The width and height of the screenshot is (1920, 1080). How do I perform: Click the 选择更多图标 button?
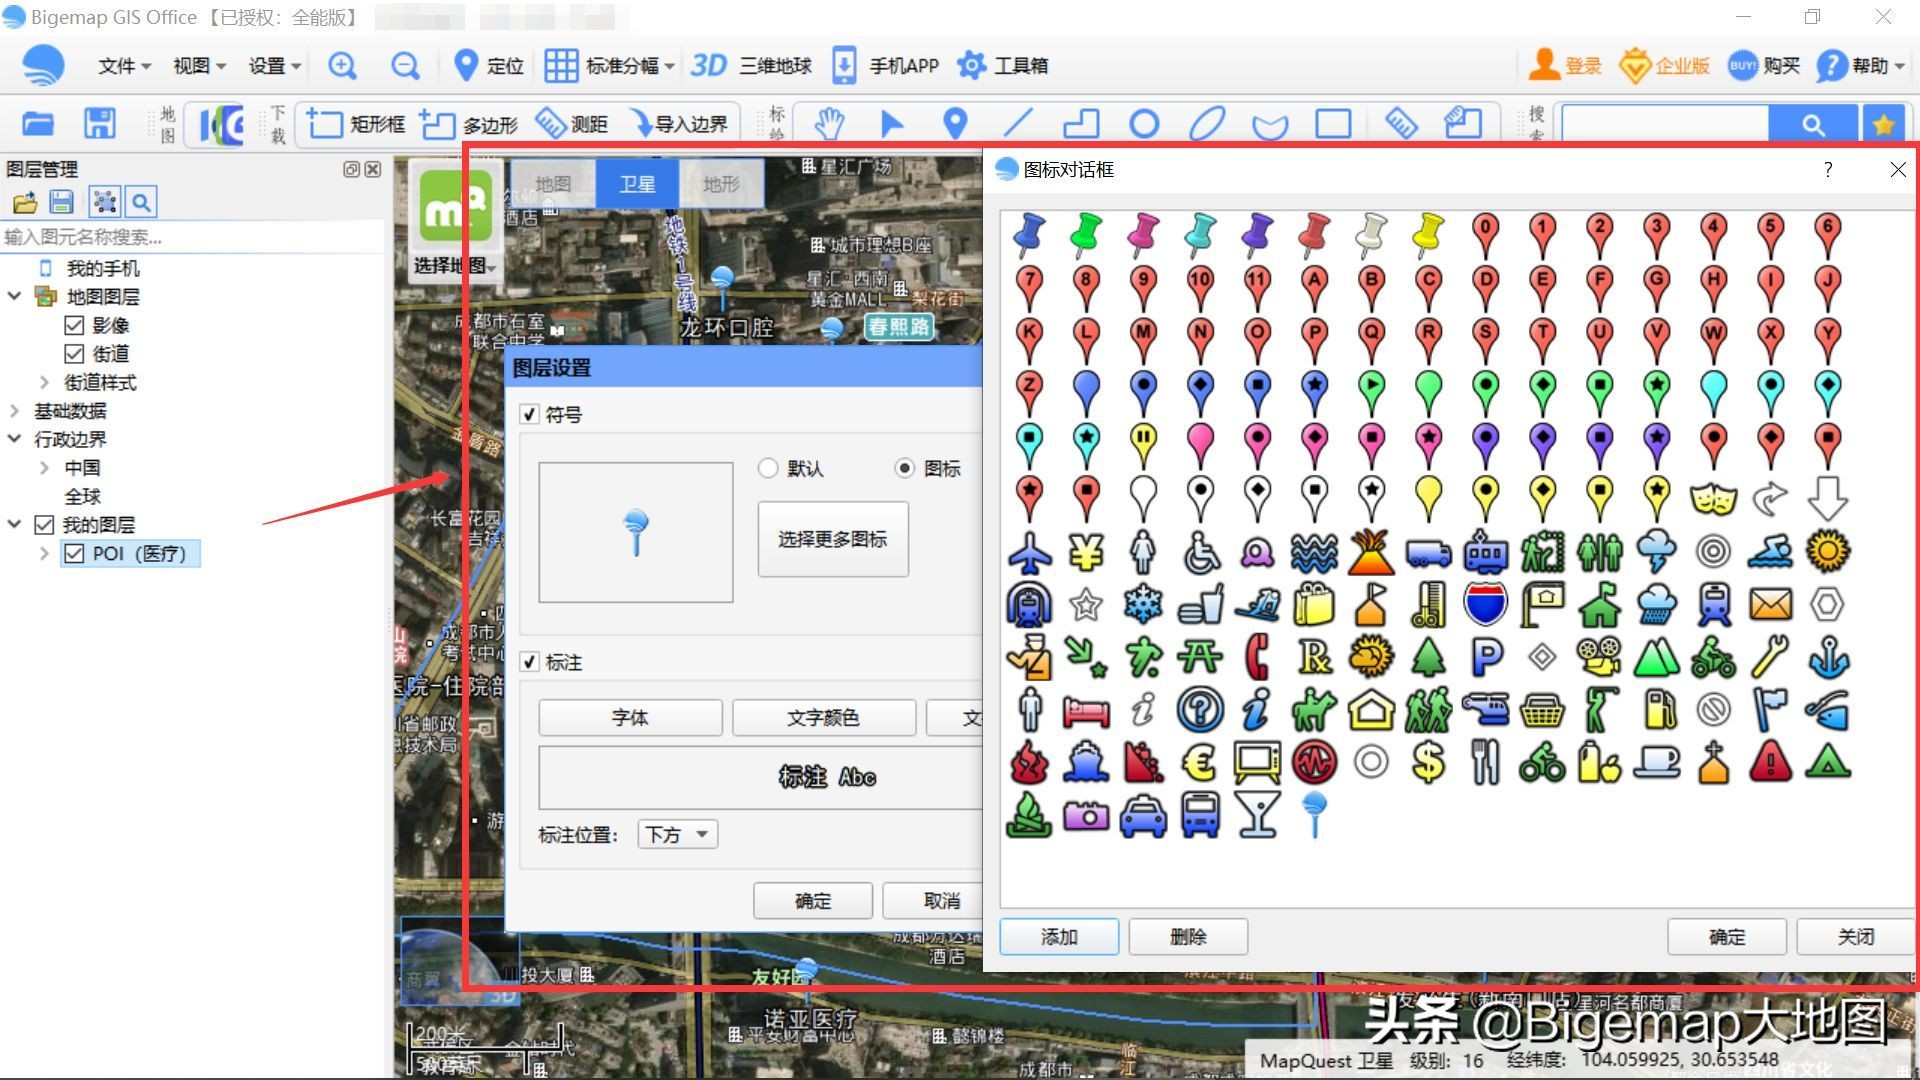(832, 539)
